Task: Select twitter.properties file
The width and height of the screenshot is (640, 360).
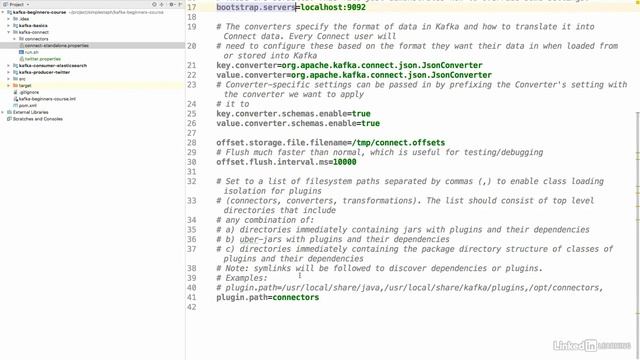Action: tap(43, 59)
